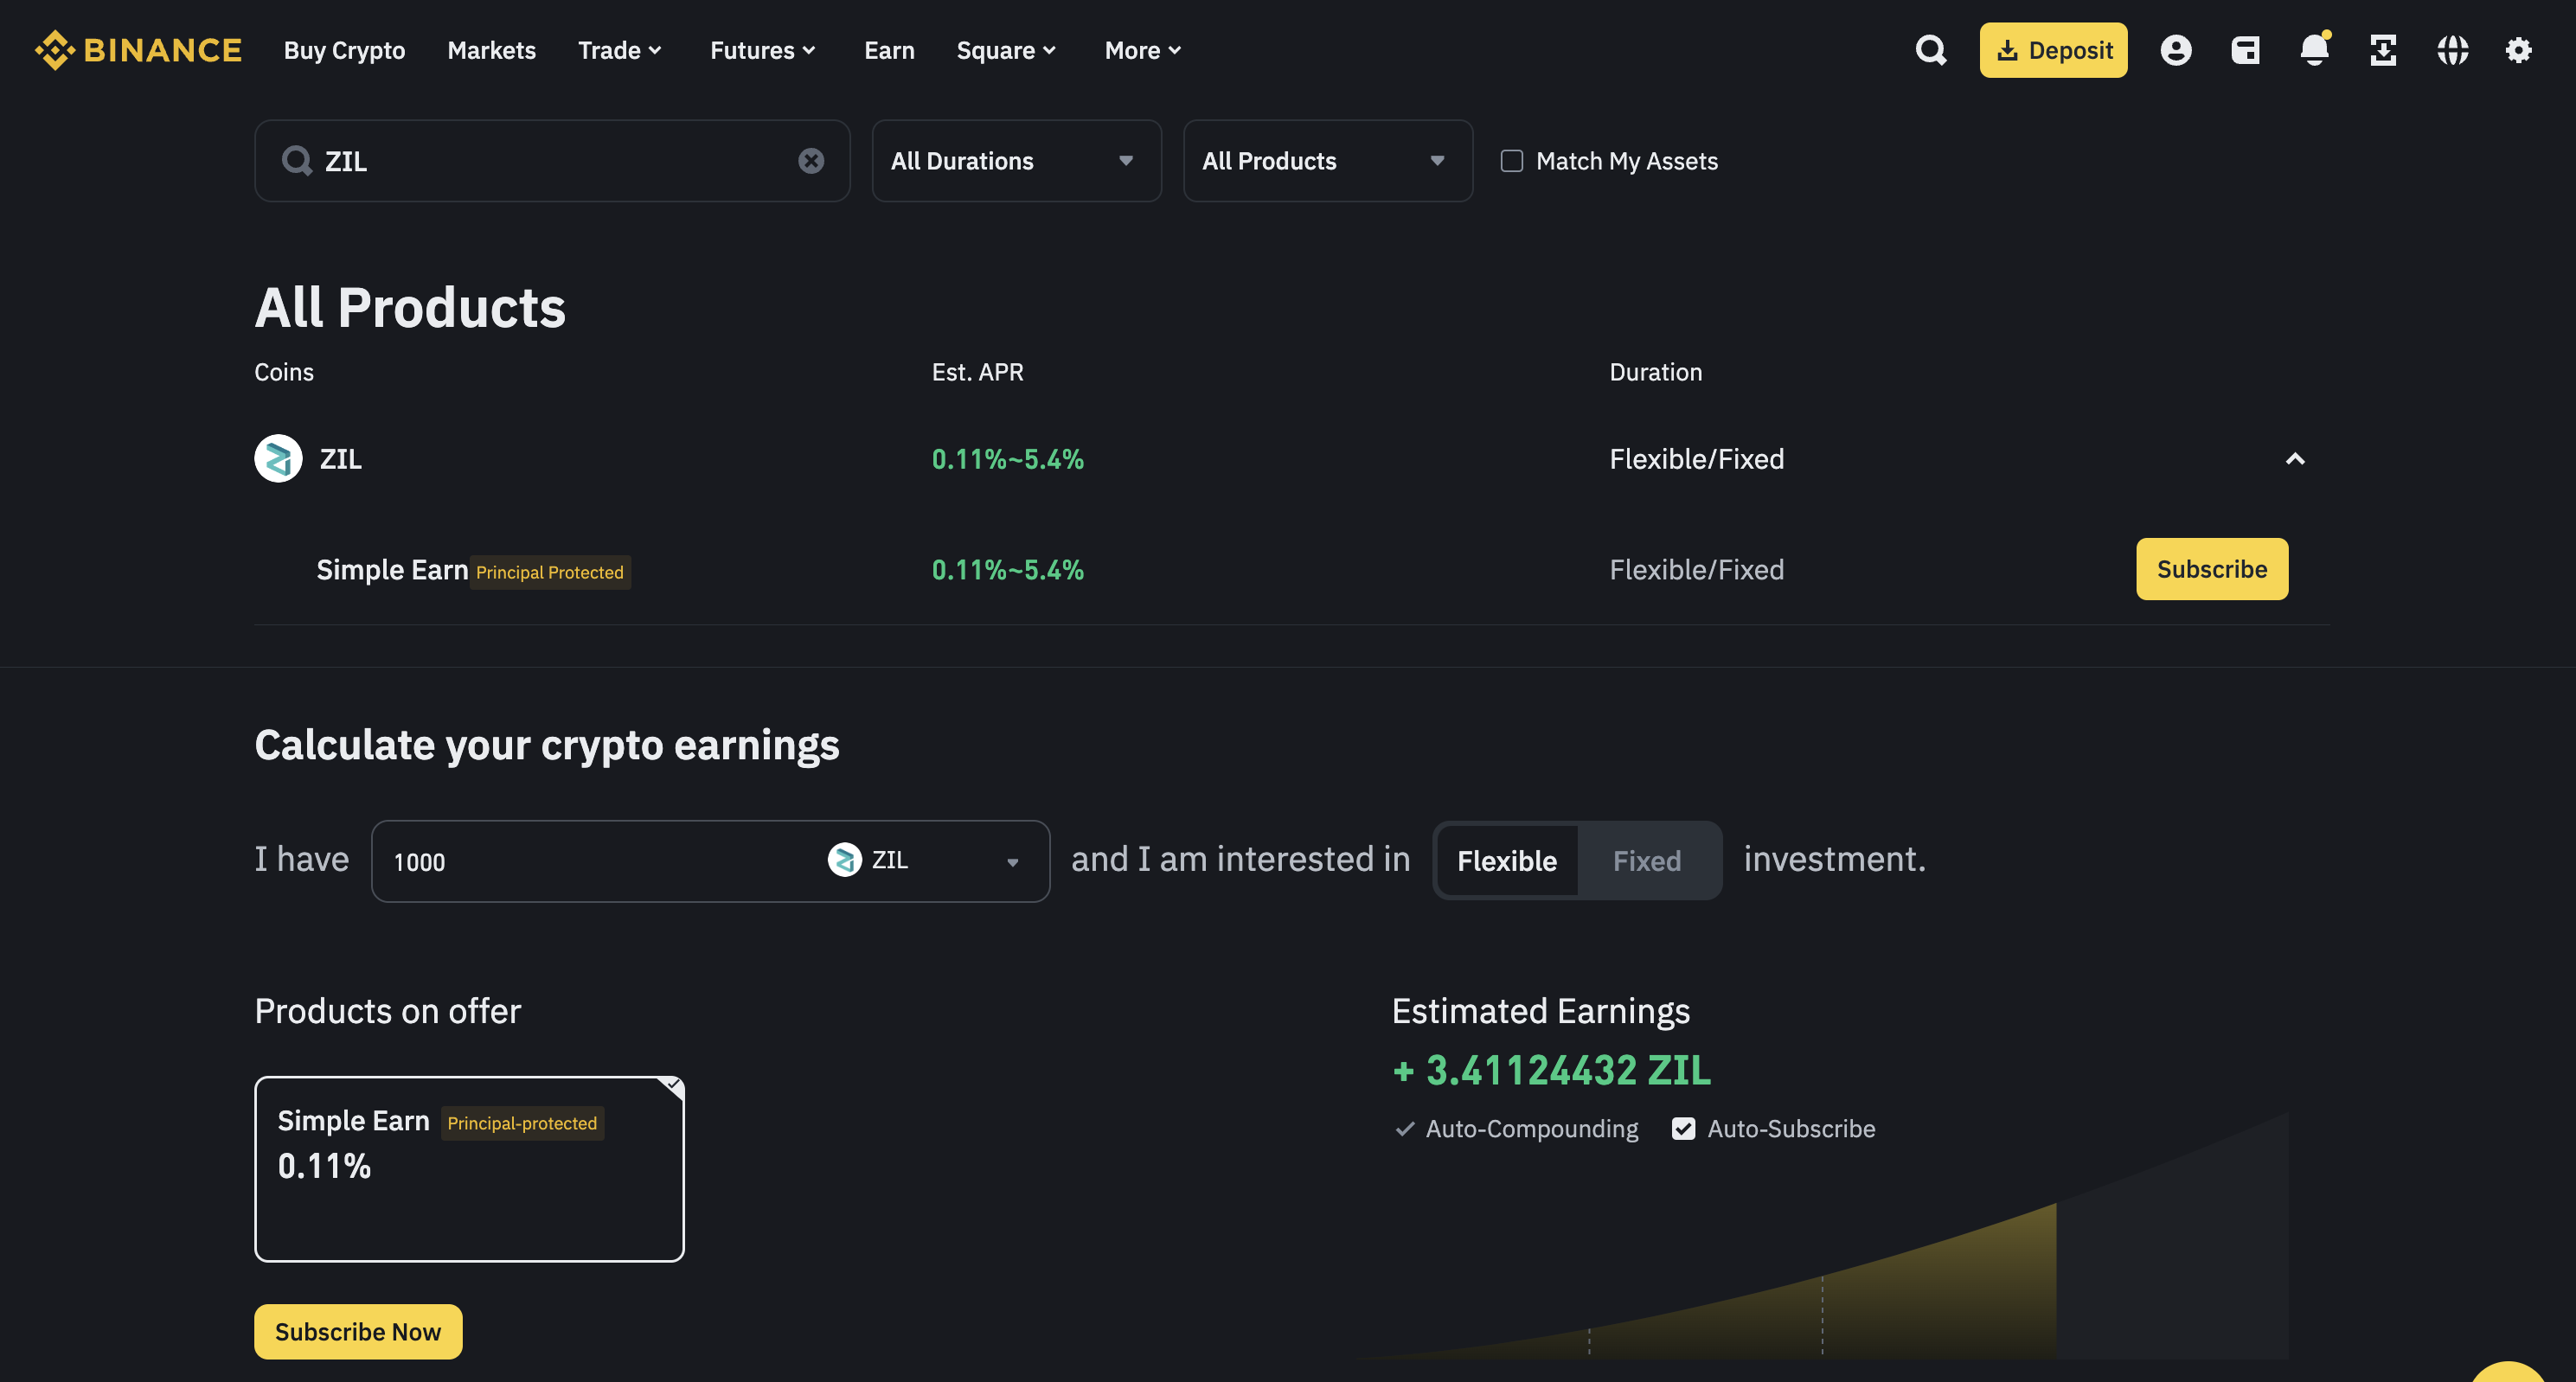The width and height of the screenshot is (2576, 1382).
Task: Go to the Markets page
Action: [x=491, y=50]
